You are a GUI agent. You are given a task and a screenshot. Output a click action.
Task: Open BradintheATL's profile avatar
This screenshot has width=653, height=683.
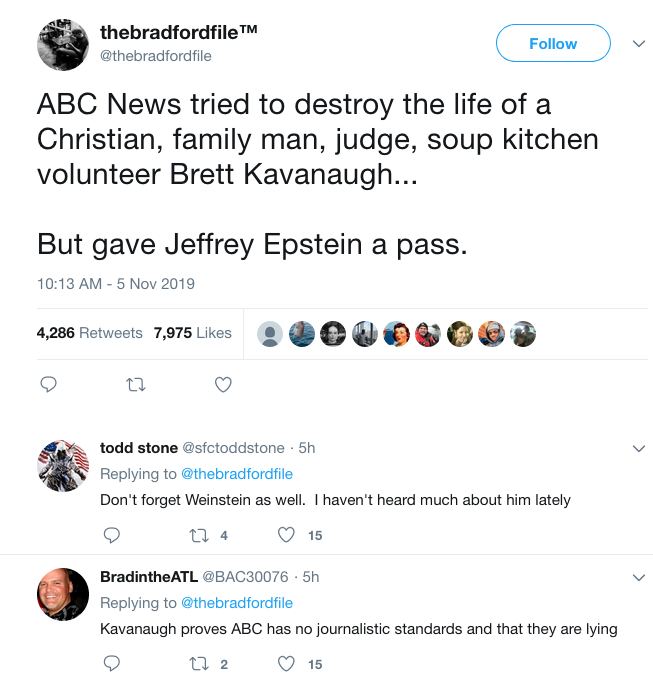(x=63, y=594)
